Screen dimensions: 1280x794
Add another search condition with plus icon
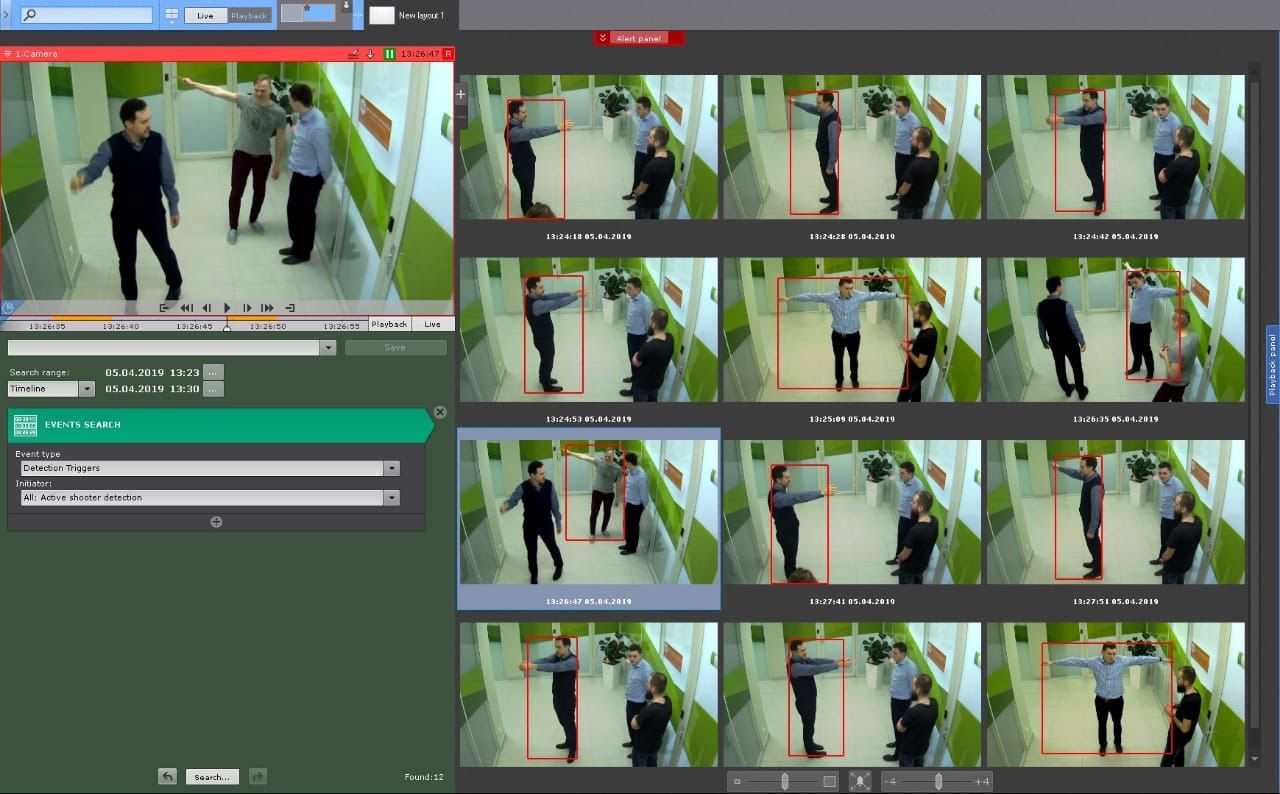coord(216,522)
